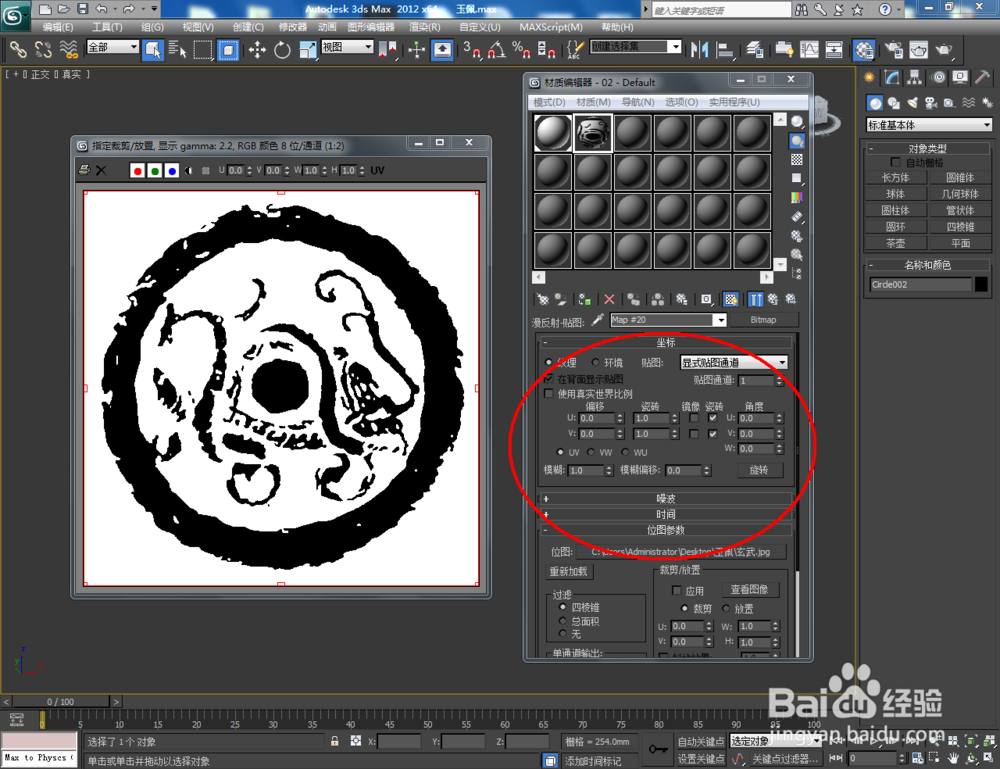Toggle the Angle Snap icon

tap(496, 49)
